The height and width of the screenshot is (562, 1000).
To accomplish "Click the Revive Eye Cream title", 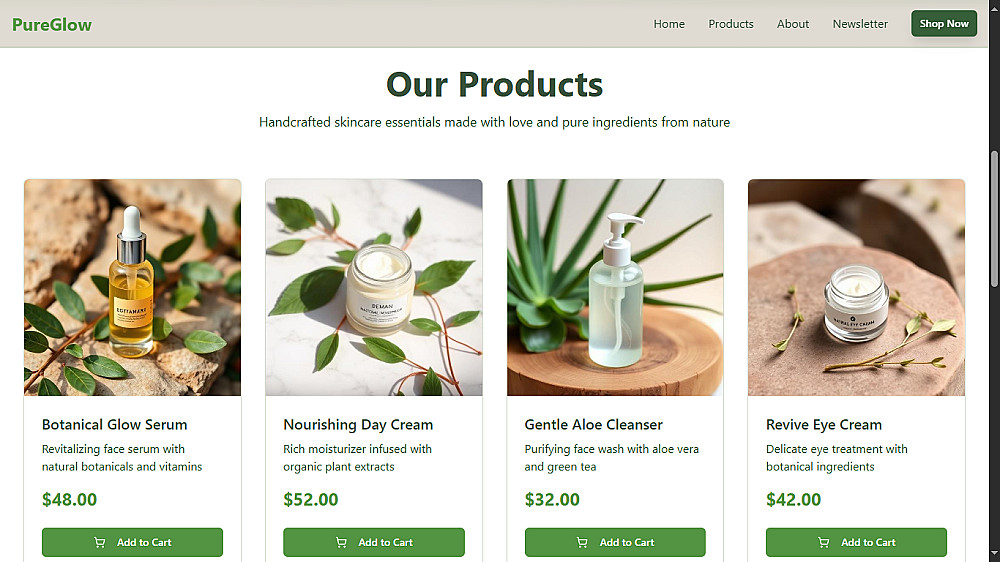I will 824,425.
